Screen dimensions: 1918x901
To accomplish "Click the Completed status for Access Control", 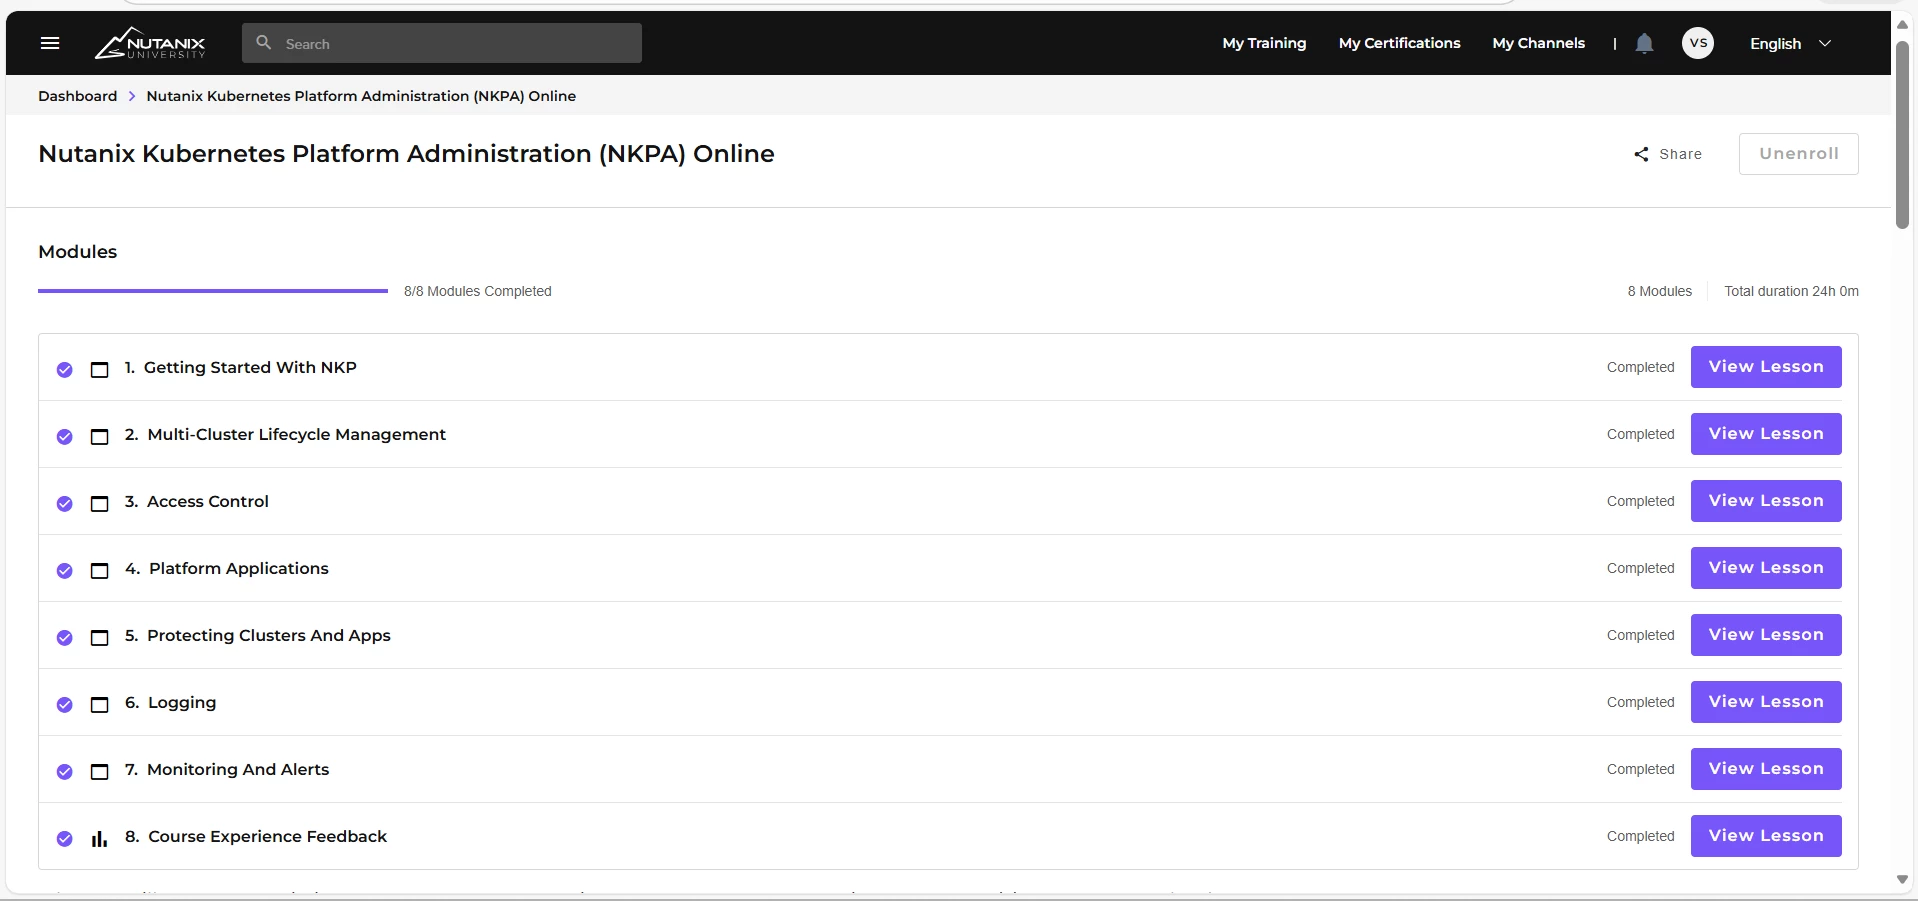I will (x=1640, y=501).
